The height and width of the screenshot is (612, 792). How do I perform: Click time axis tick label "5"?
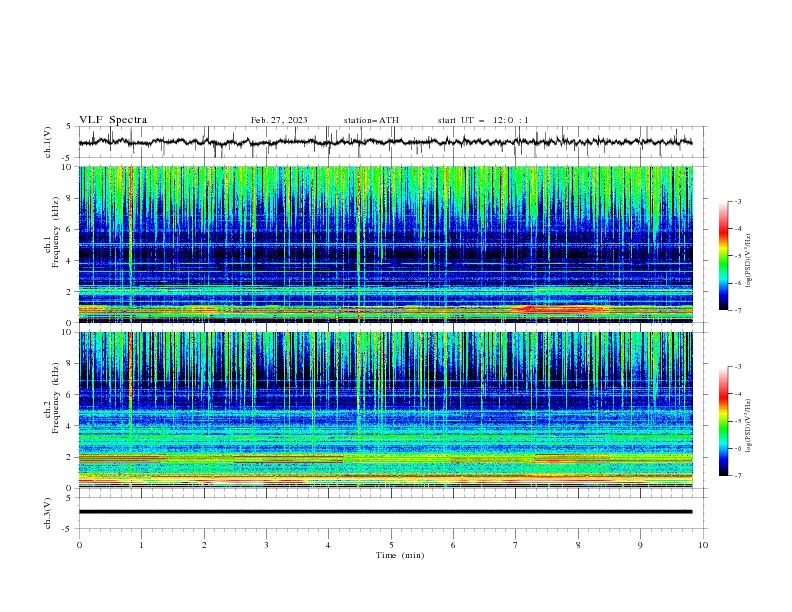tap(391, 545)
